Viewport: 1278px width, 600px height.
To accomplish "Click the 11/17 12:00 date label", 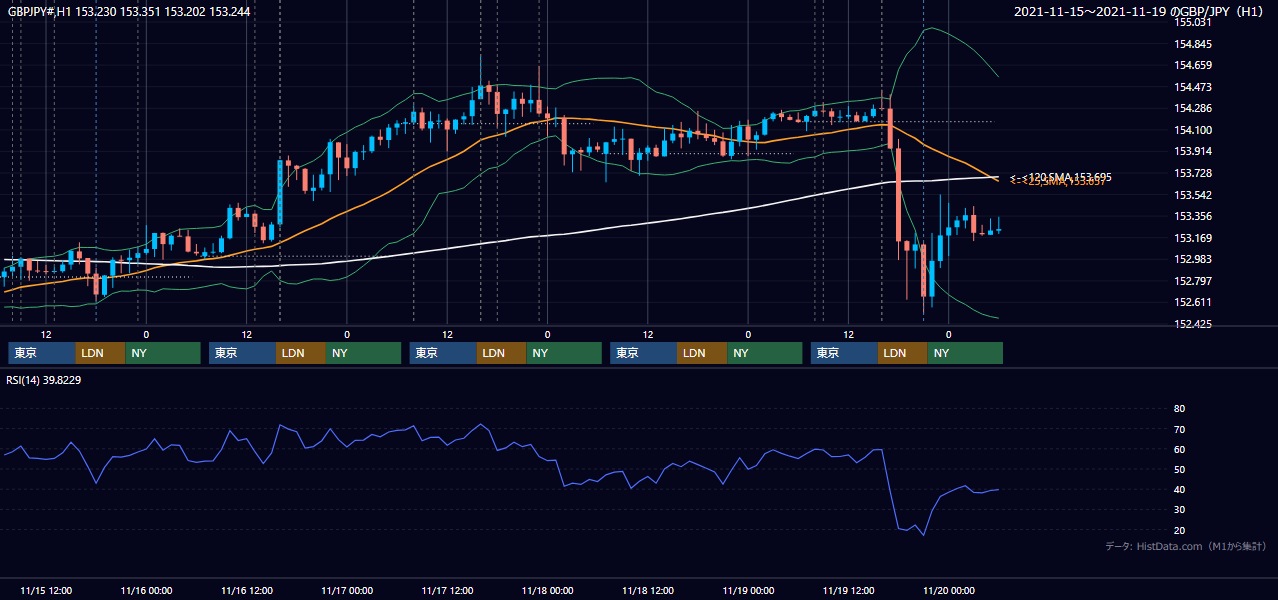I will (447, 590).
